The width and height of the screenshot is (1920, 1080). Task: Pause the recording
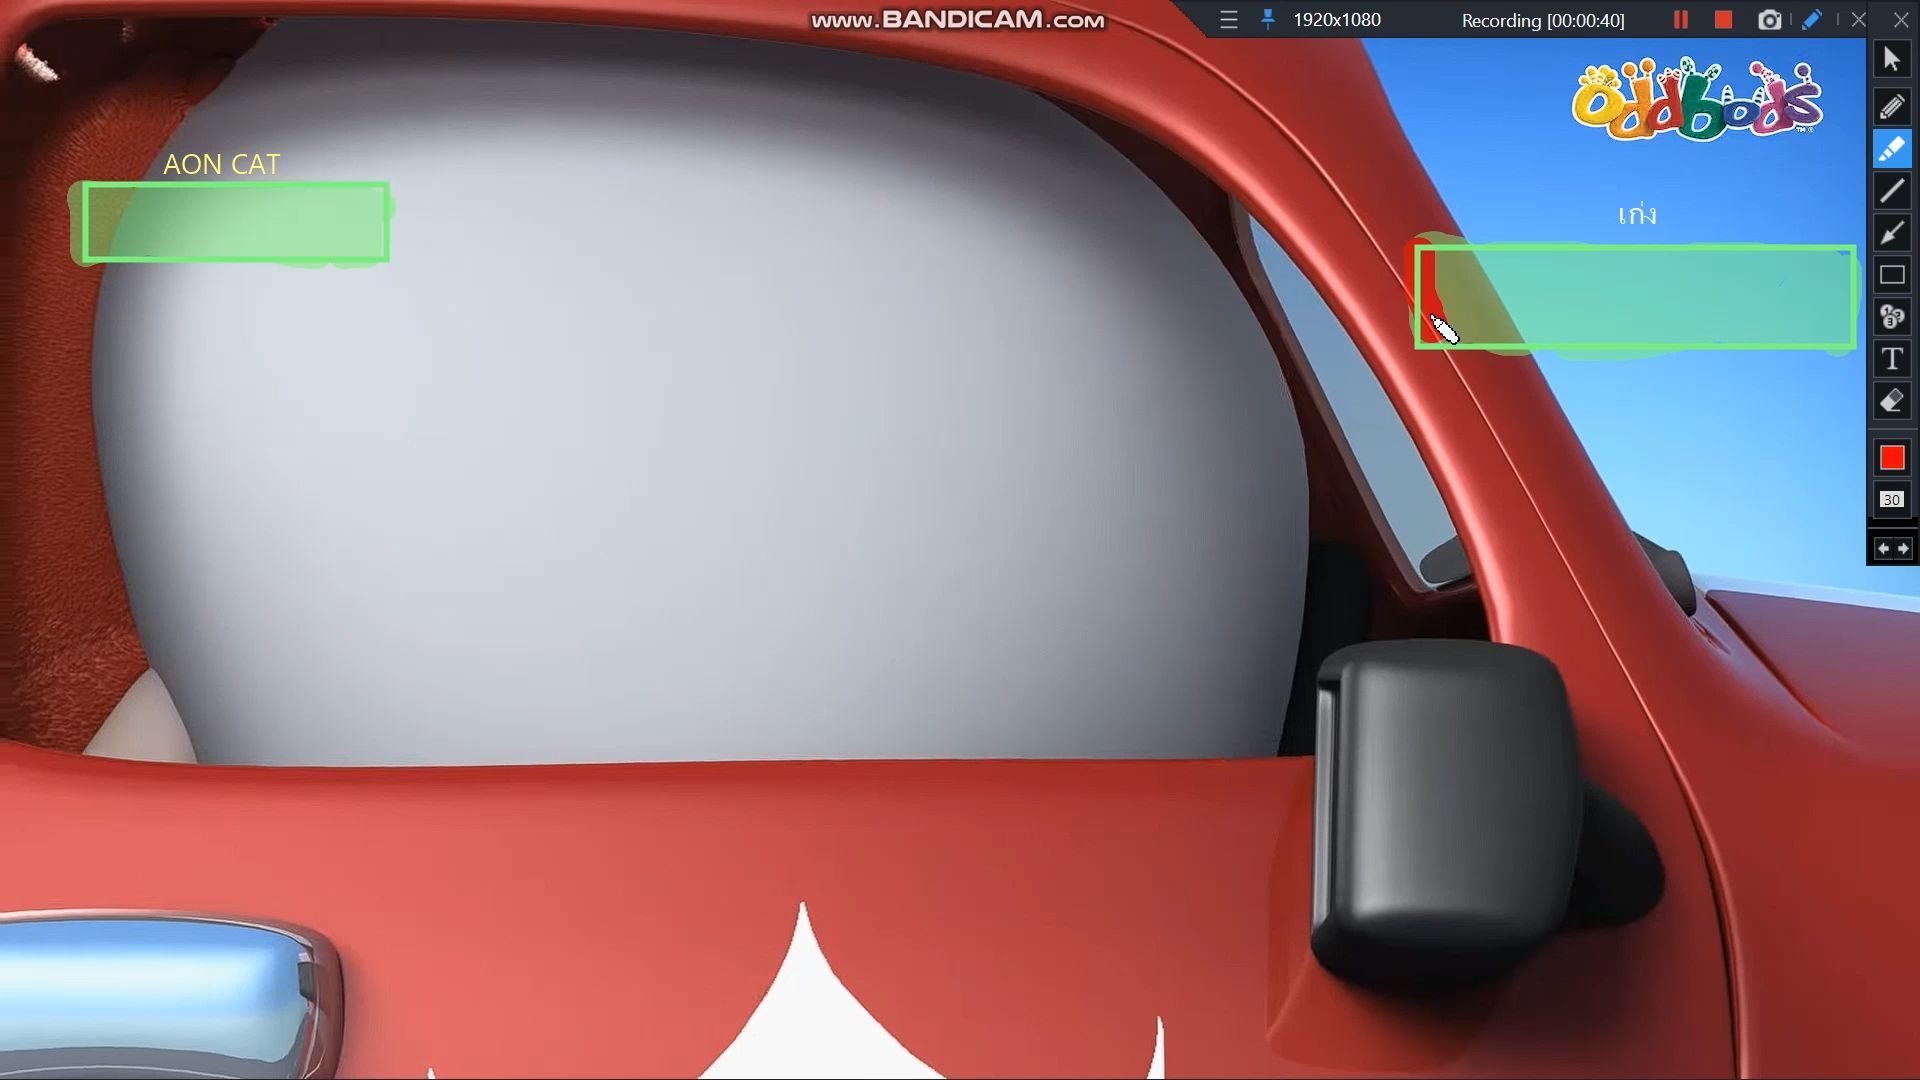pyautogui.click(x=1681, y=20)
